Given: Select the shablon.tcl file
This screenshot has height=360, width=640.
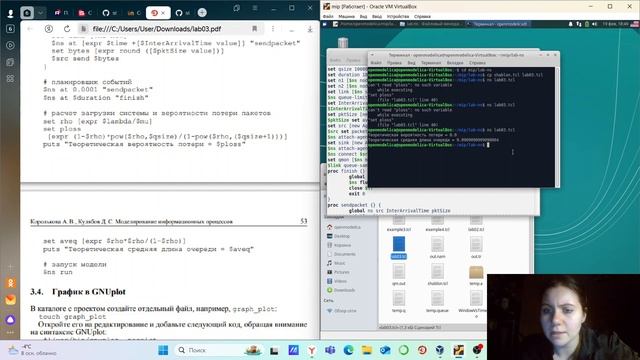Looking at the screenshot, I should [x=437, y=274].
